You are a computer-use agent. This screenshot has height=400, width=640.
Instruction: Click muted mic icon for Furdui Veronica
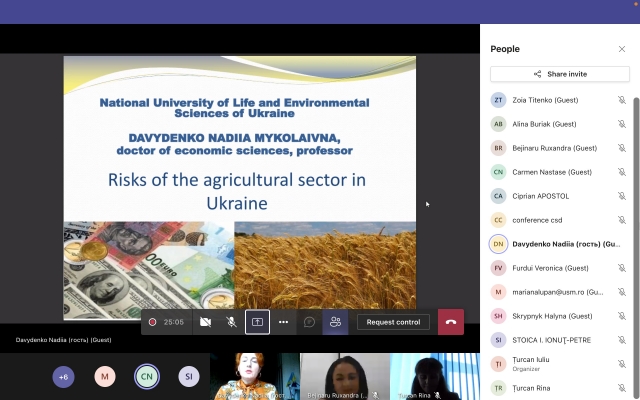(x=622, y=268)
